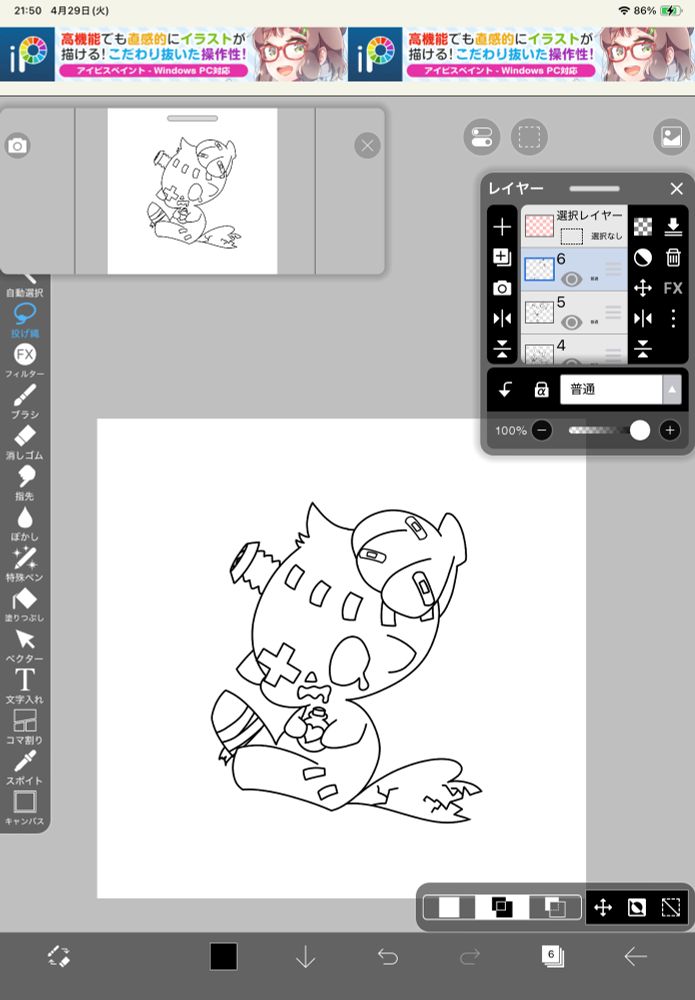This screenshot has width=695, height=1000.
Task: Open the toggle switches settings button
Action: pyautogui.click(x=482, y=136)
